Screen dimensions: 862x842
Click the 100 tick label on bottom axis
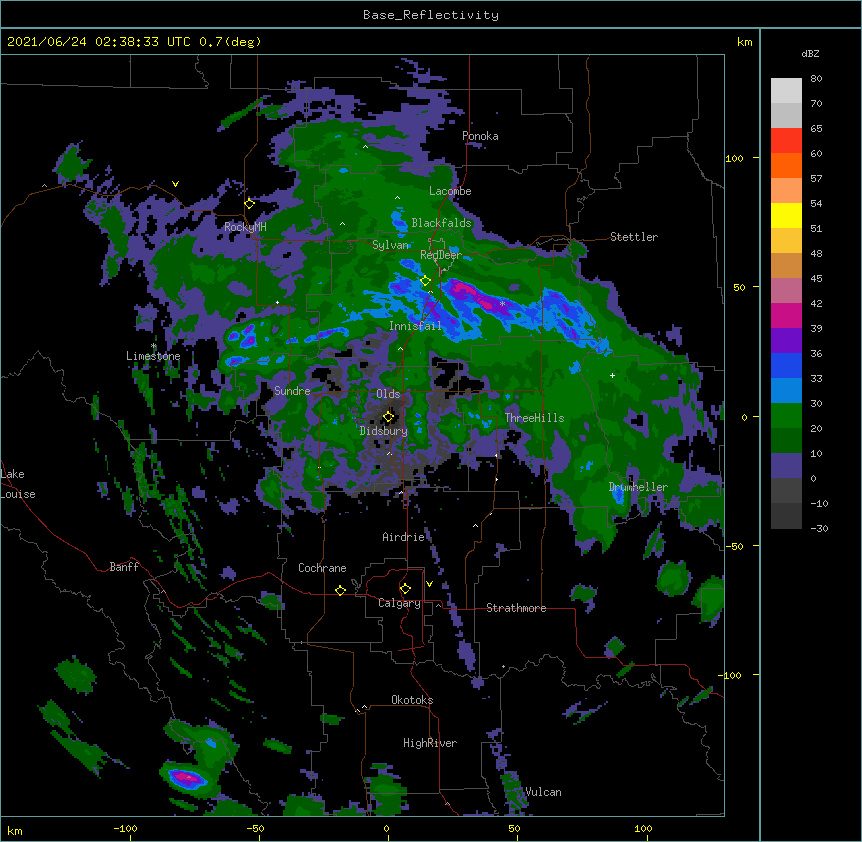pyautogui.click(x=643, y=828)
